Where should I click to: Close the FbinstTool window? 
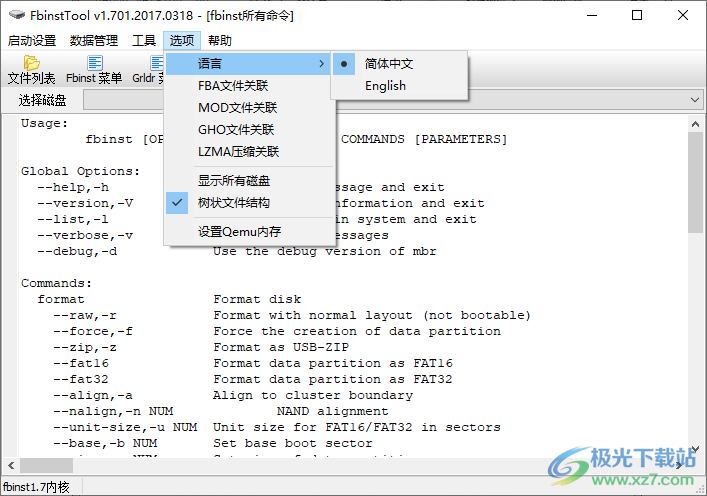pyautogui.click(x=683, y=15)
